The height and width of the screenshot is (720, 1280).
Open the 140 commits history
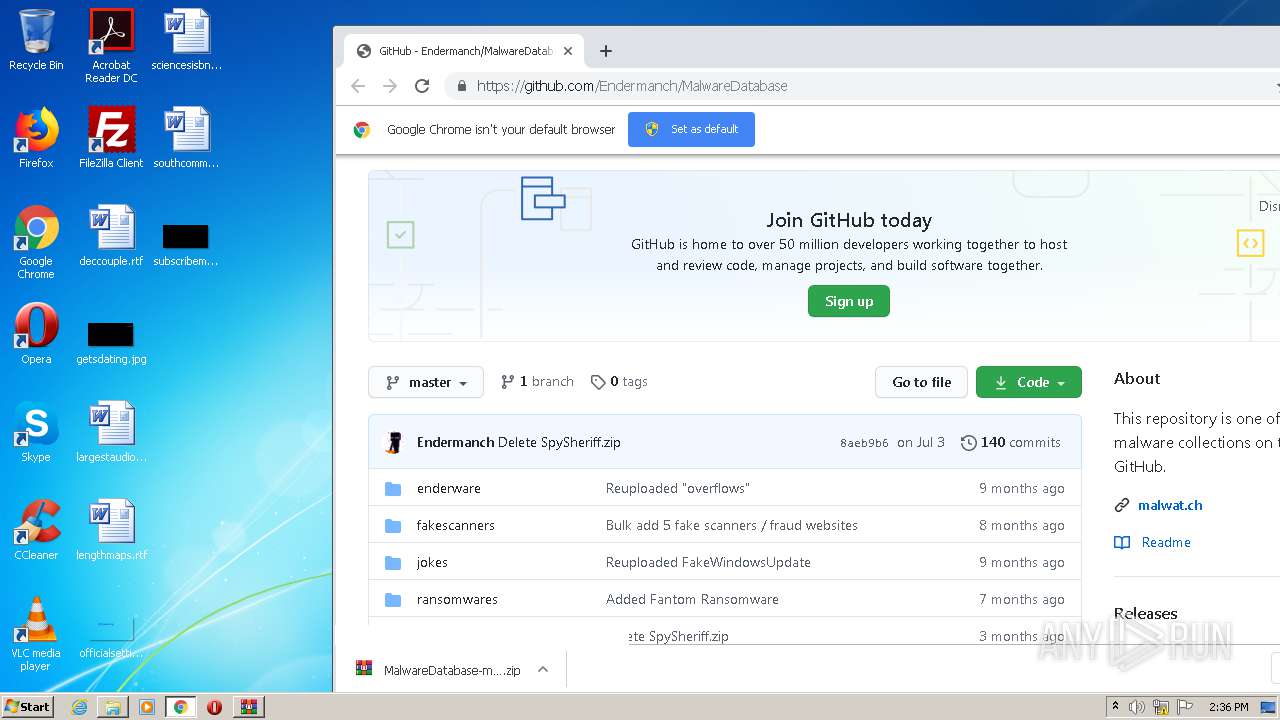pos(1011,442)
